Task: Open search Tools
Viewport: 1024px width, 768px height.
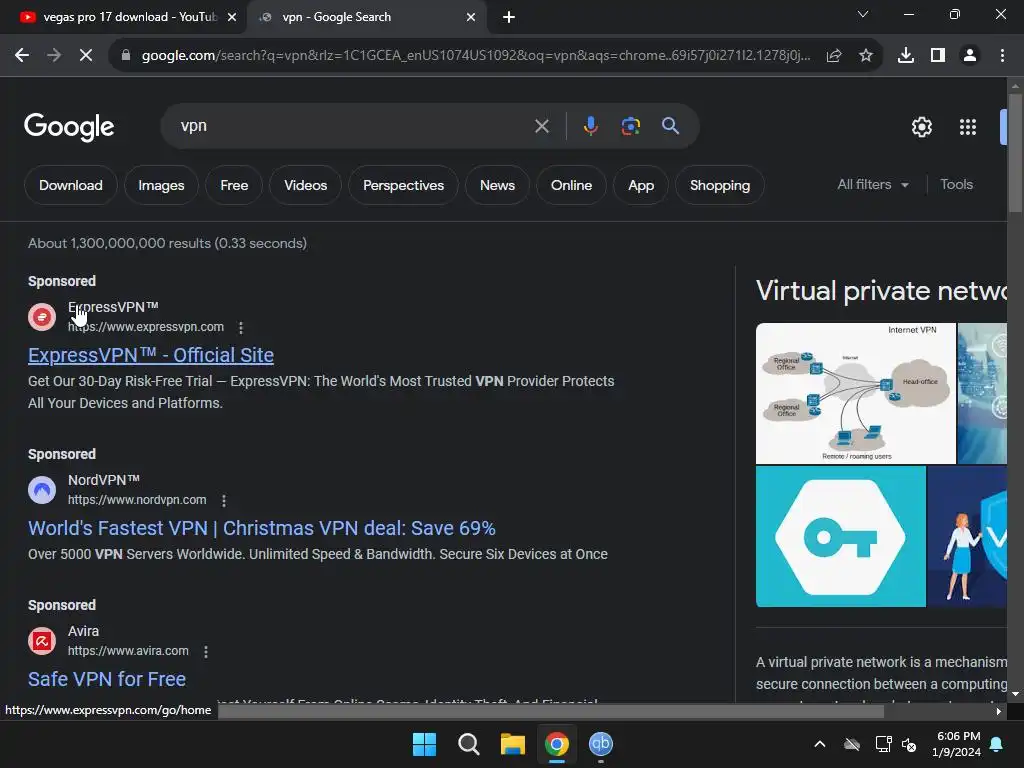Action: [x=956, y=185]
